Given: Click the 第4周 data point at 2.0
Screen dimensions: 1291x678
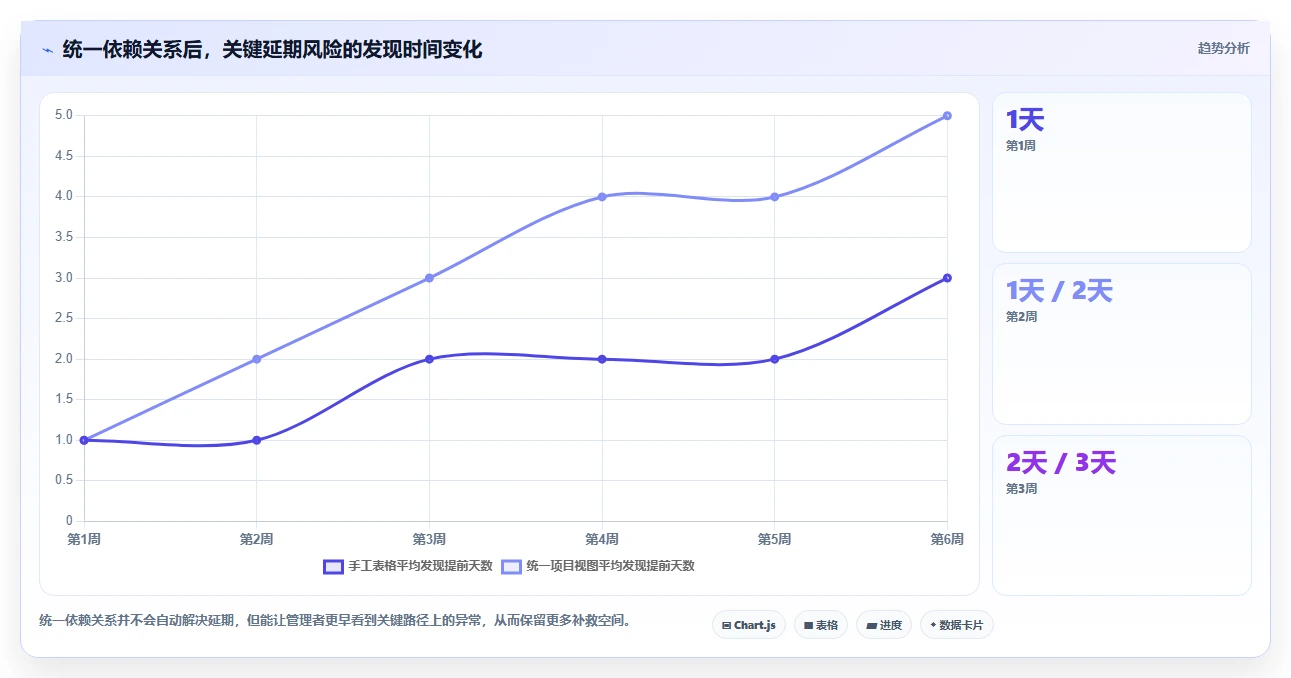Looking at the screenshot, I should (x=602, y=359).
